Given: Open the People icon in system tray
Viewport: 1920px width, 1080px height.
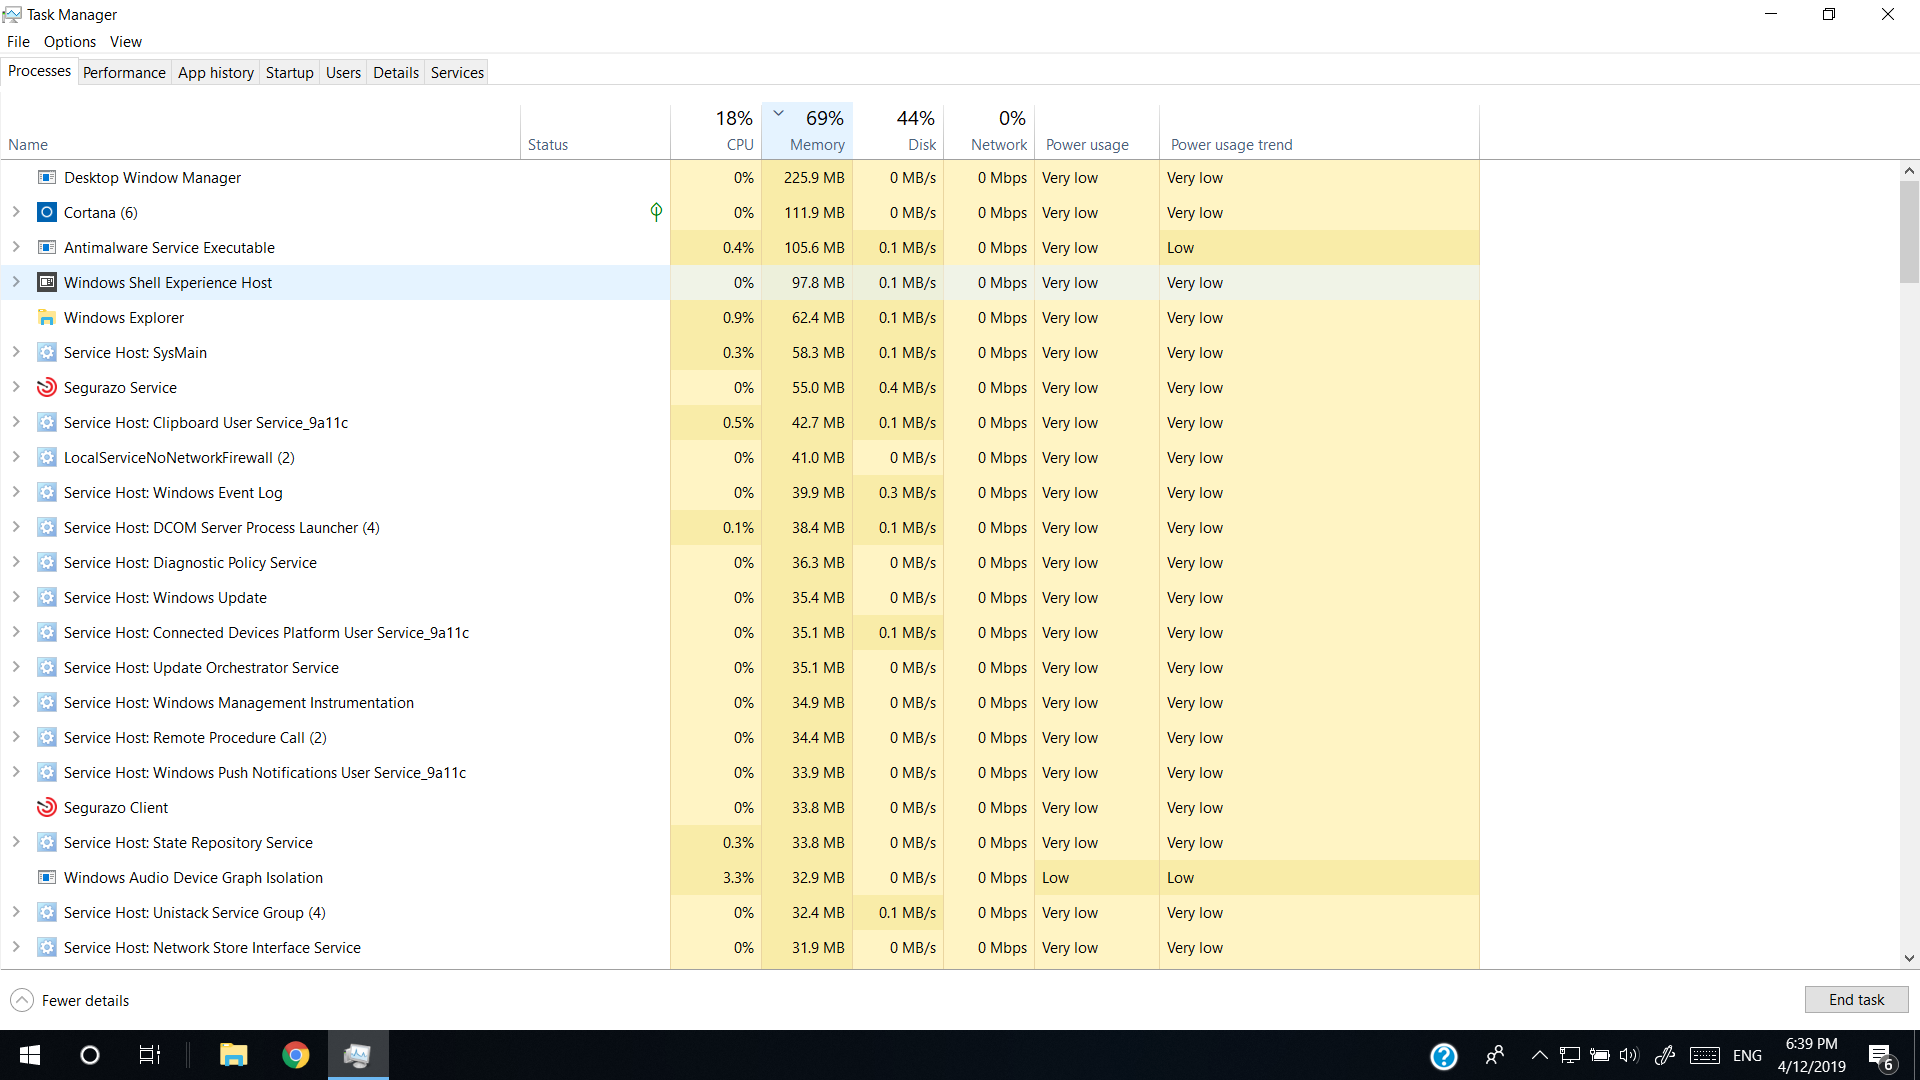Looking at the screenshot, I should (1495, 1055).
